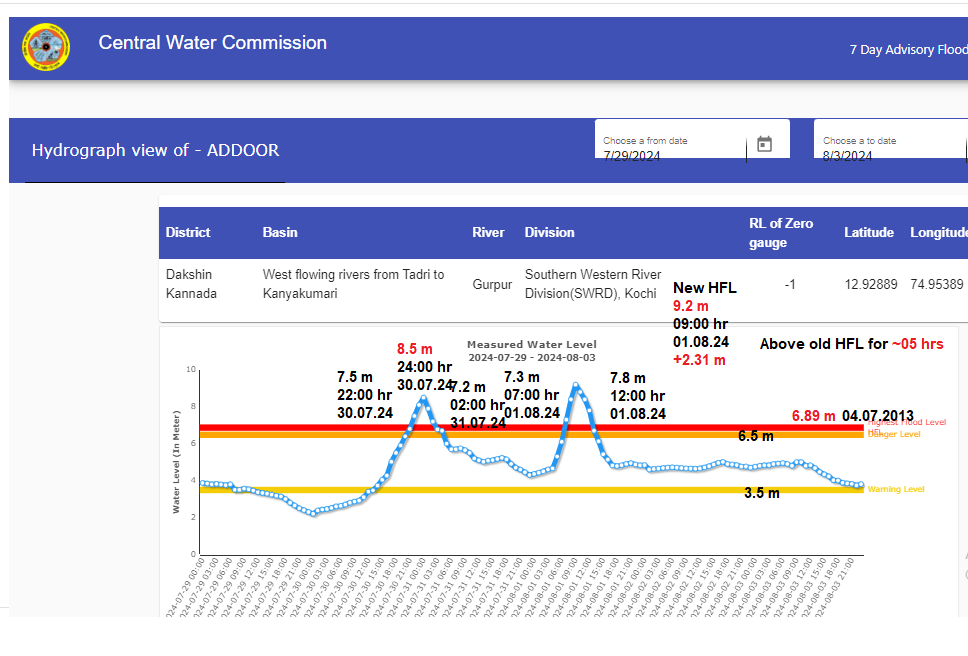Click the Basin column header

point(280,233)
